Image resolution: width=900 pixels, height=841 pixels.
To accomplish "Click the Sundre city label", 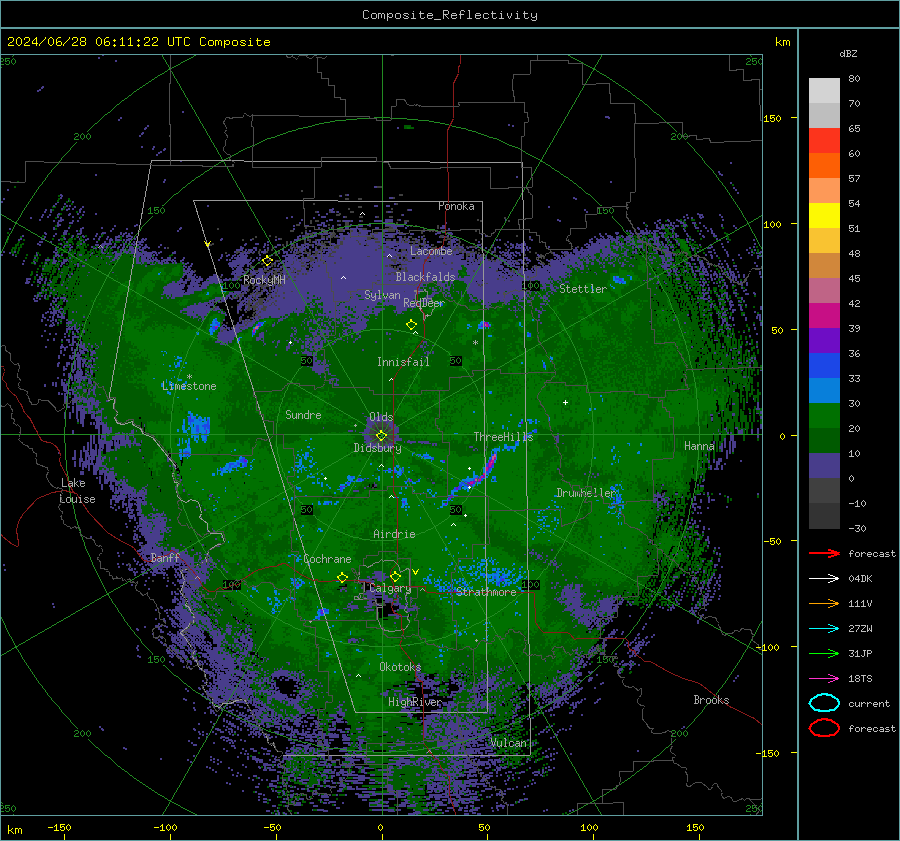I will coord(303,414).
